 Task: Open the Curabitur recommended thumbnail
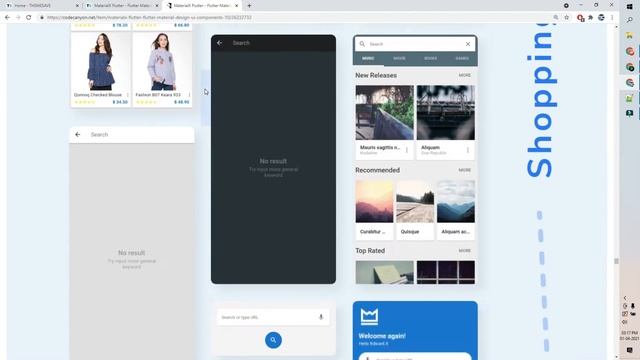pos(374,202)
